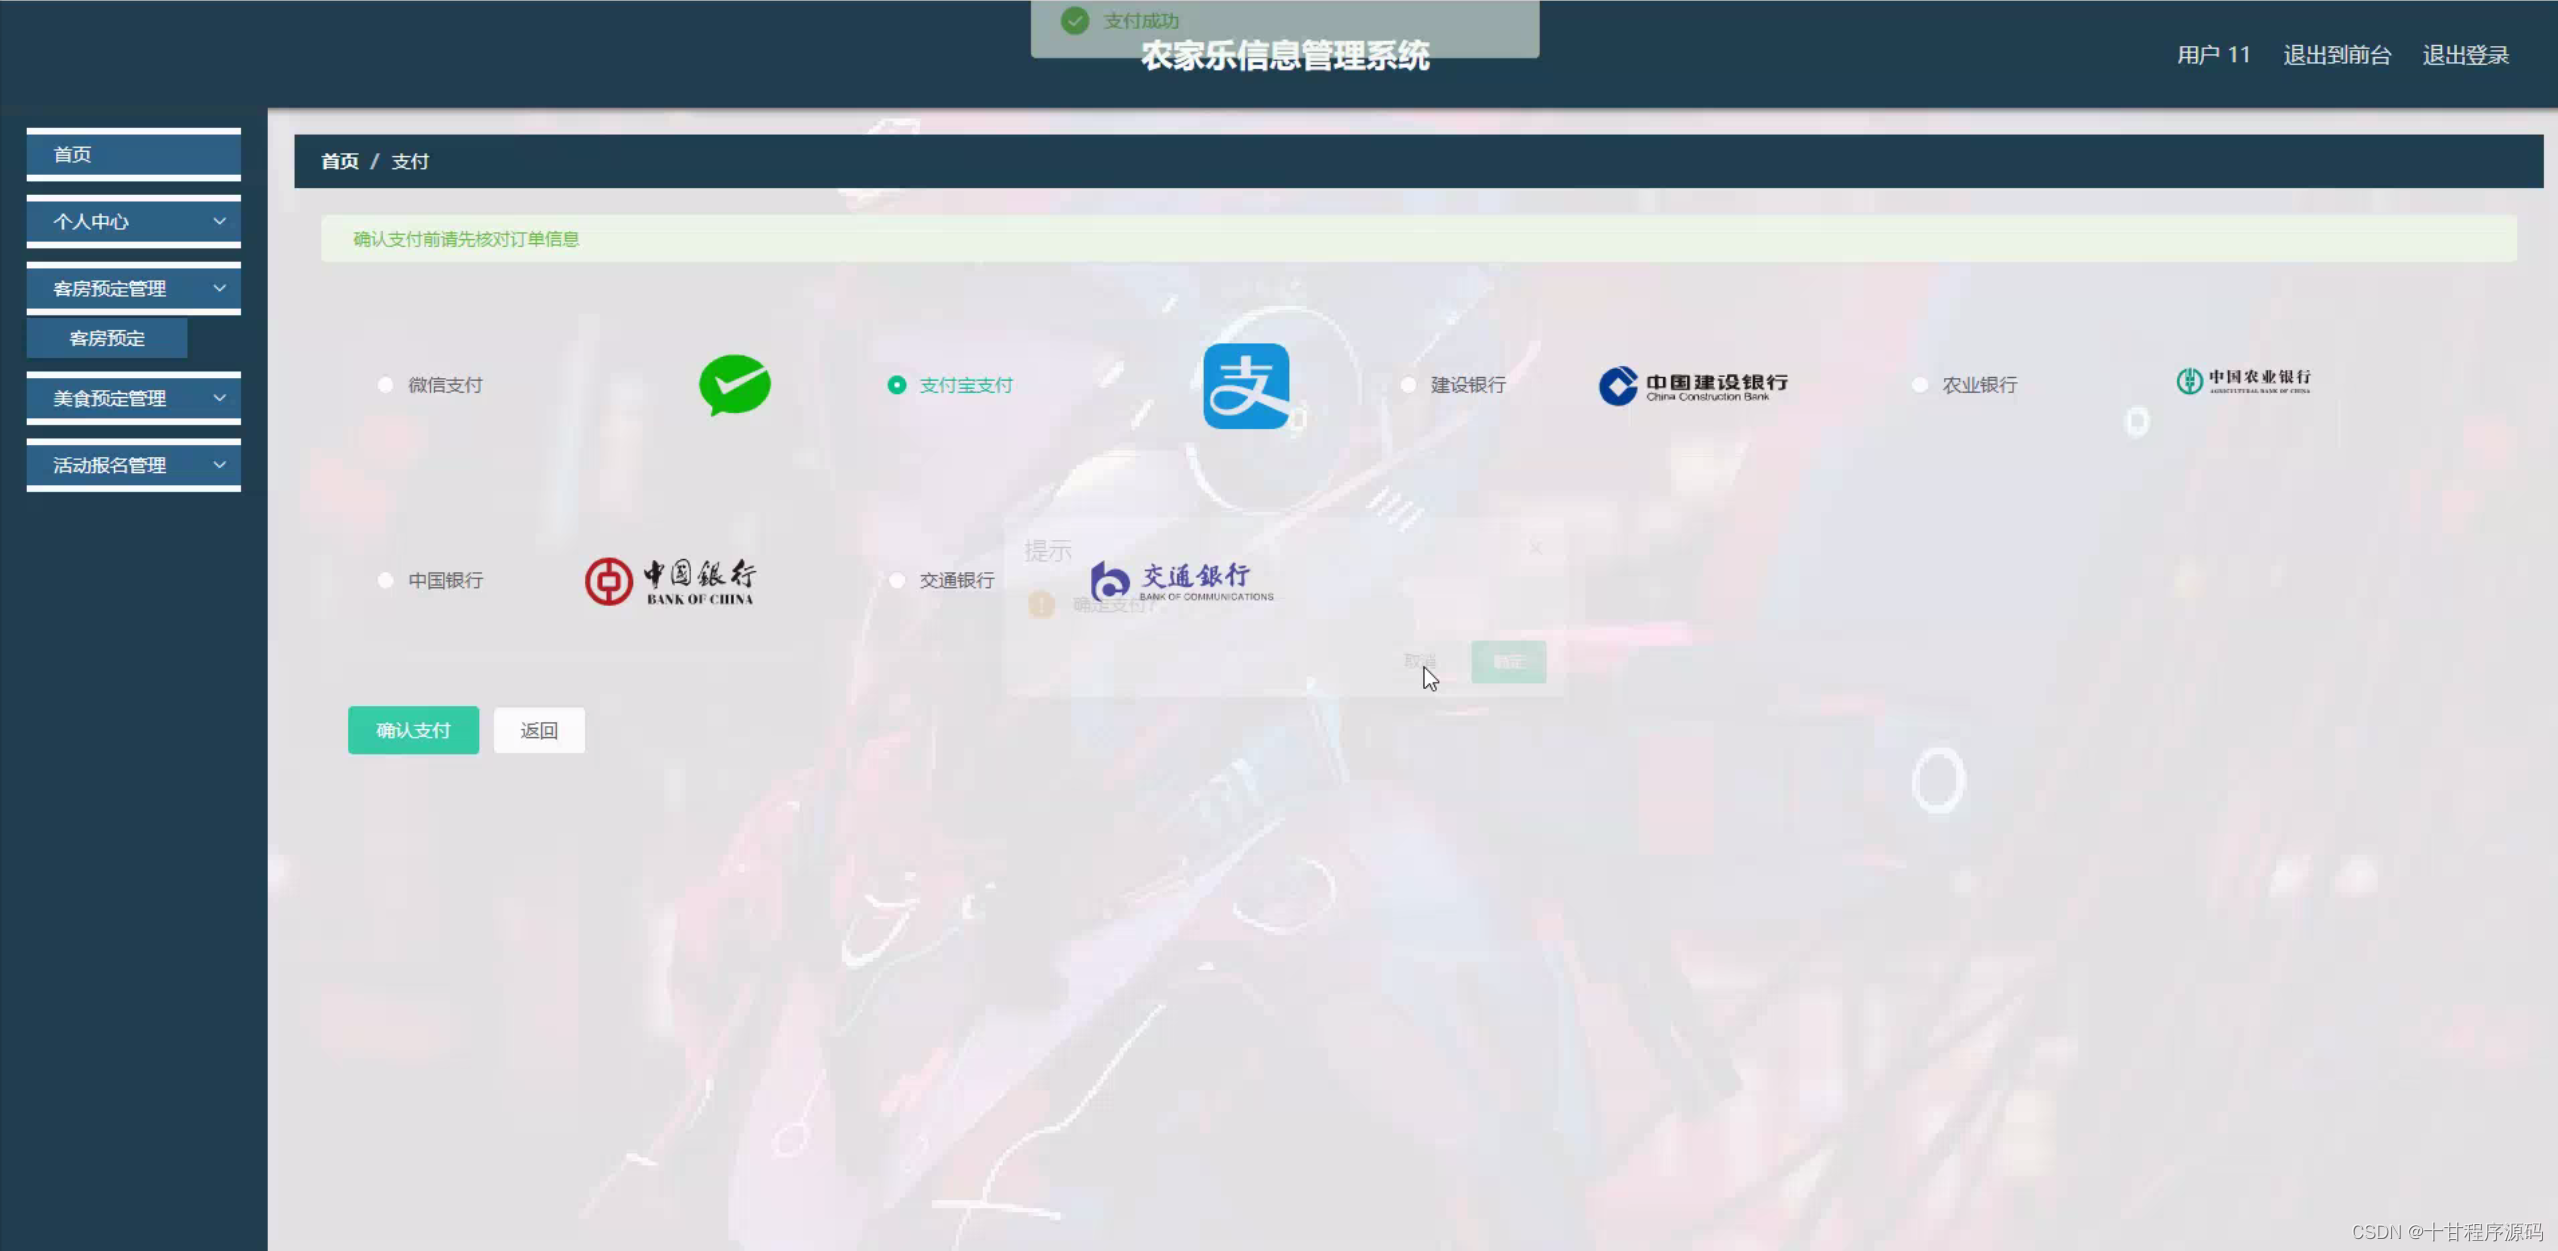
Task: Click 客房预定 in the sidebar
Action: 106,338
